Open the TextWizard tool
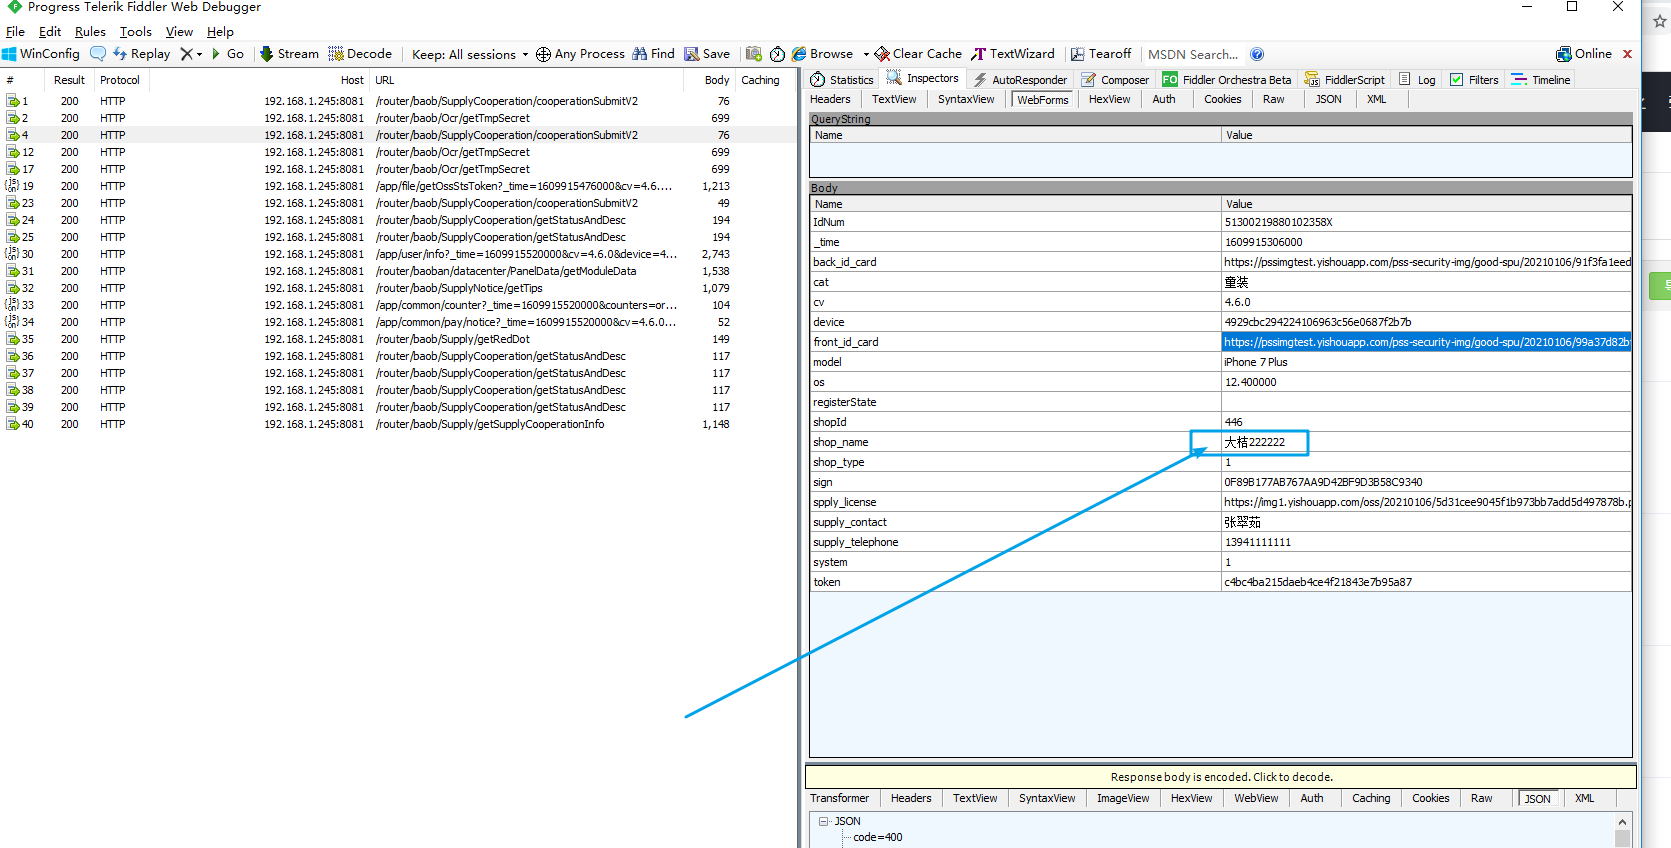 (x=1013, y=54)
